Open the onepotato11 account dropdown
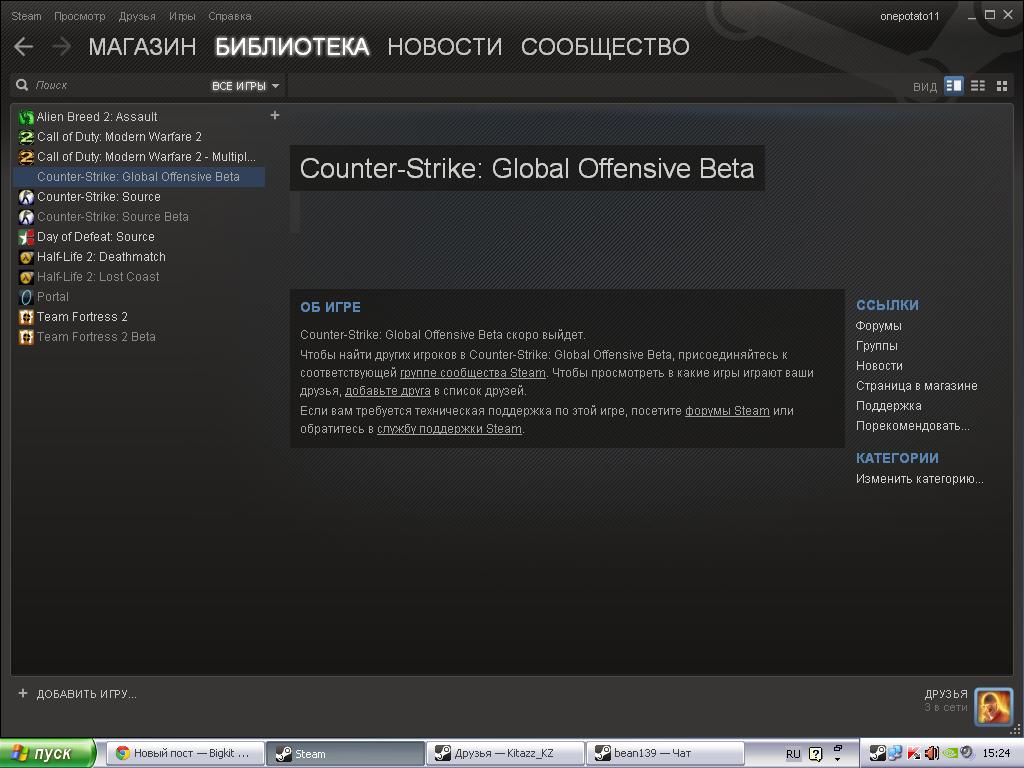This screenshot has height=768, width=1024. point(909,16)
